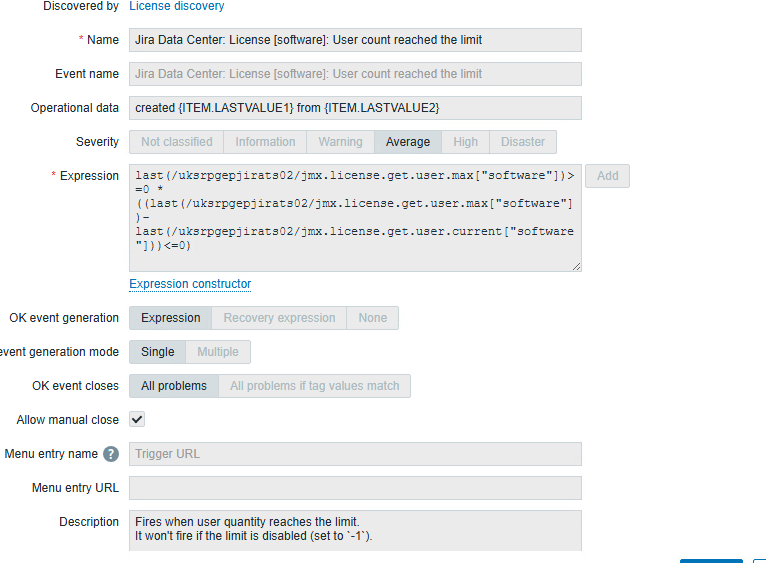
Task: Click the Menu entry URL field
Action: [x=355, y=488]
